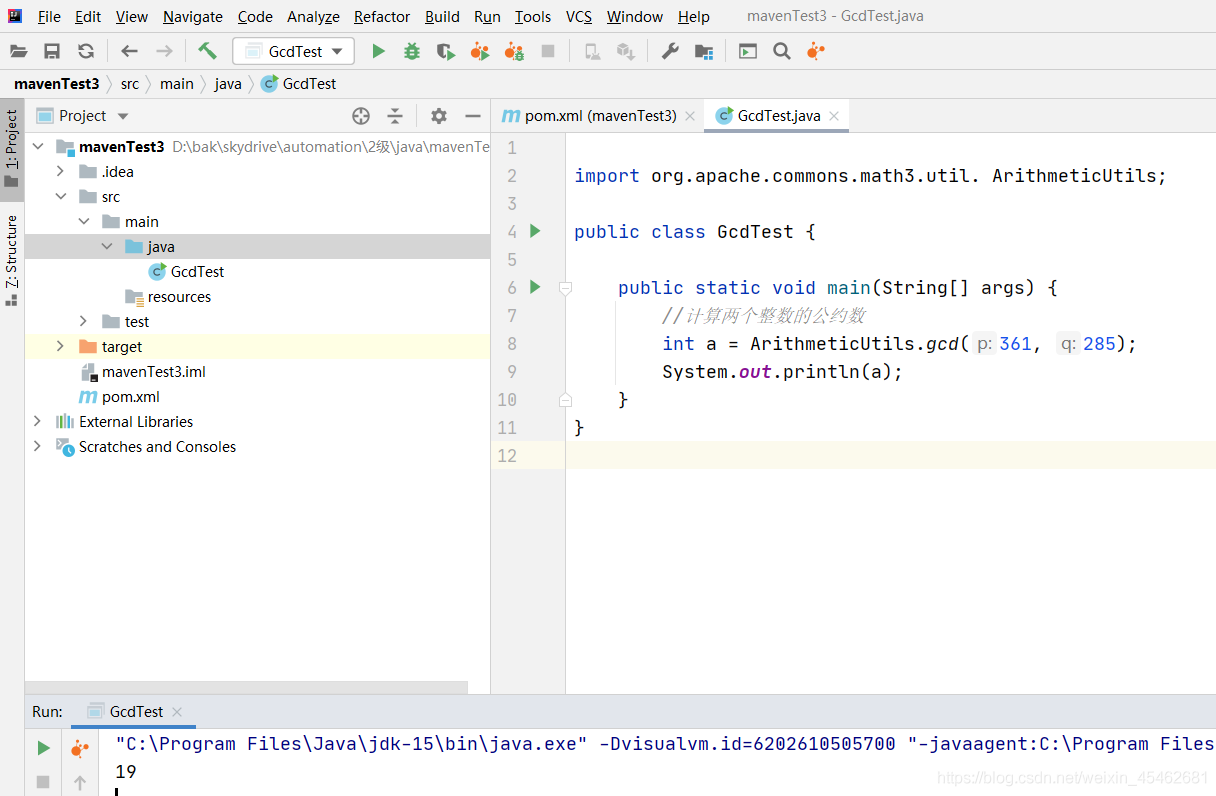The width and height of the screenshot is (1216, 796).
Task: Click the Run panel stop square
Action: 43,781
